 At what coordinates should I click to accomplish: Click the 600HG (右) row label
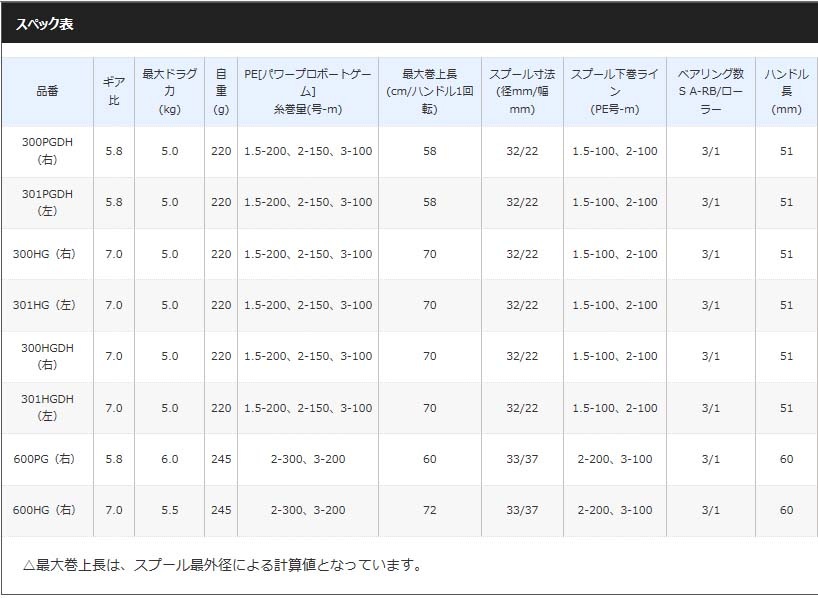click(x=47, y=510)
